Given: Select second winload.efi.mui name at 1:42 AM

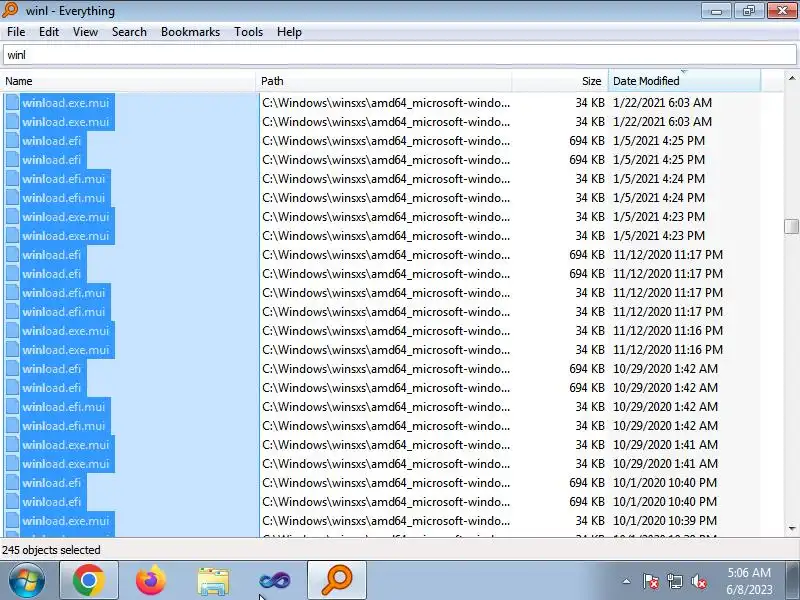Looking at the screenshot, I should click(x=64, y=426).
